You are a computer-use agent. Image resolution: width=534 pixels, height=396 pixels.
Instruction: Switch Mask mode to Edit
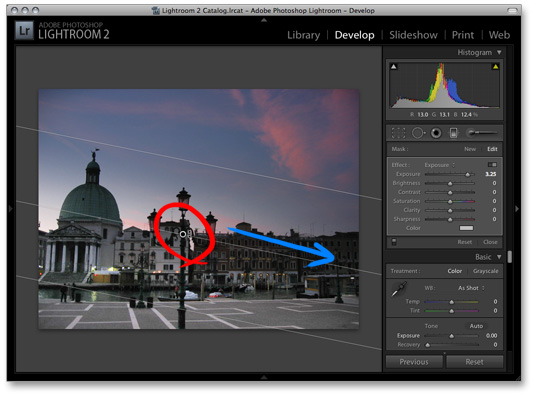click(x=492, y=149)
